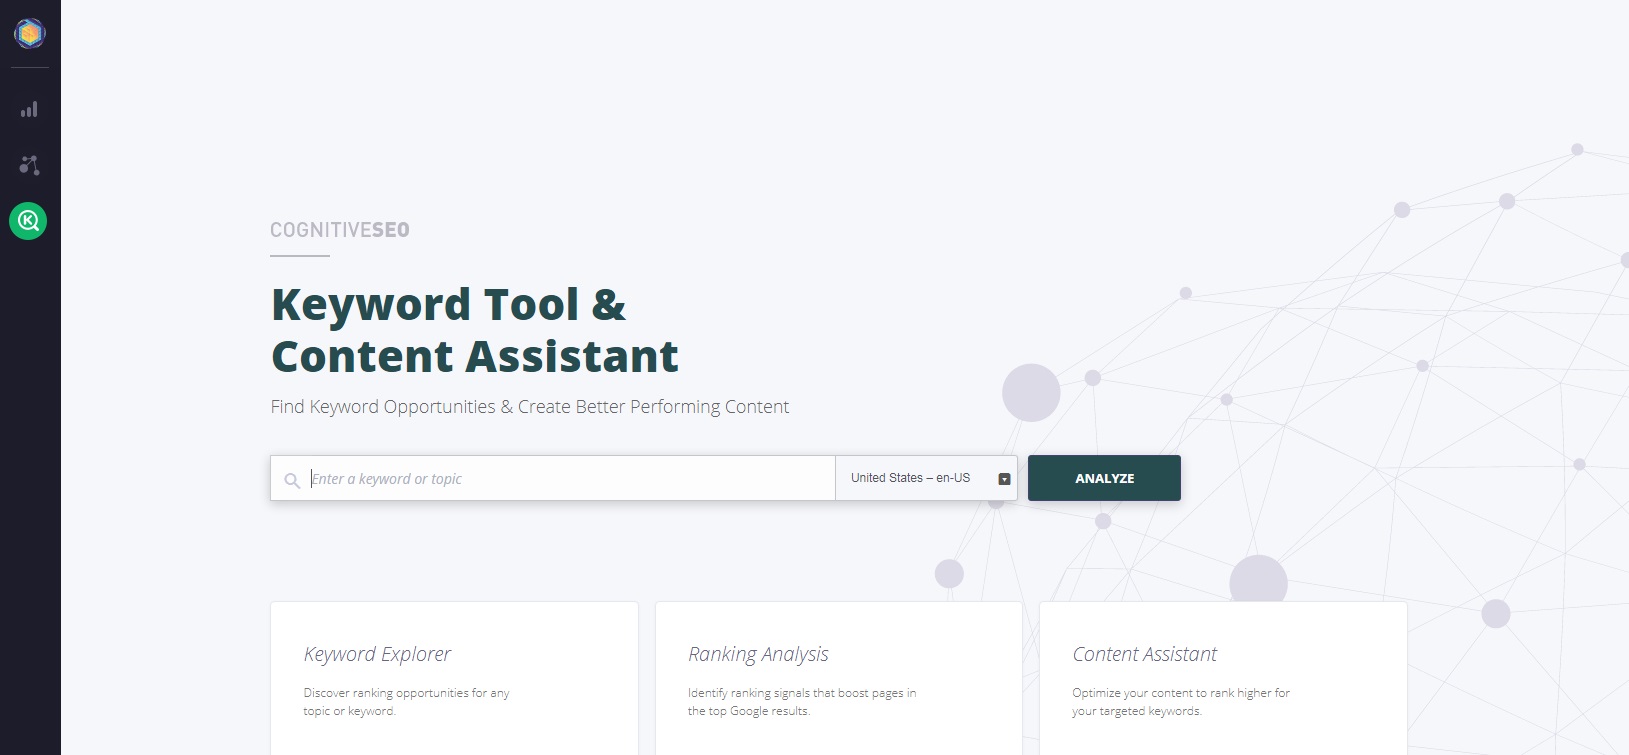Expand the United States – en-US dropdown
Screen dimensions: 1629x755
[x=911, y=478]
